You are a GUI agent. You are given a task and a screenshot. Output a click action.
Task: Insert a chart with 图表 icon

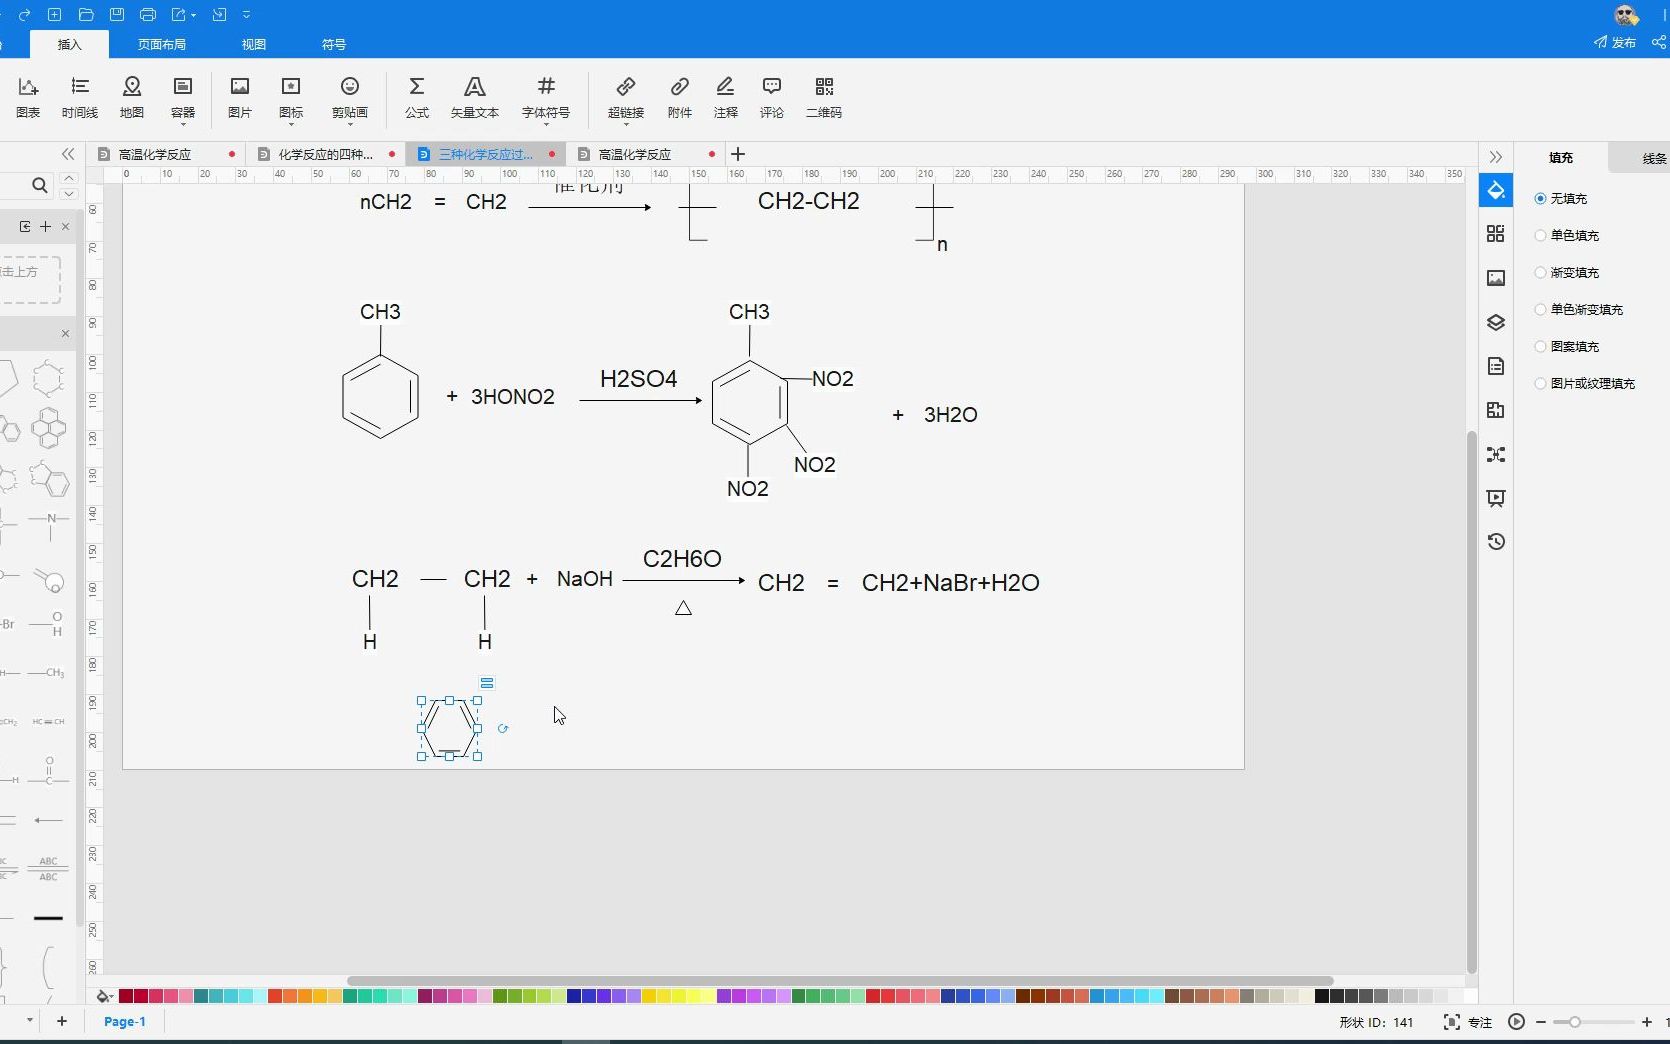coord(28,98)
